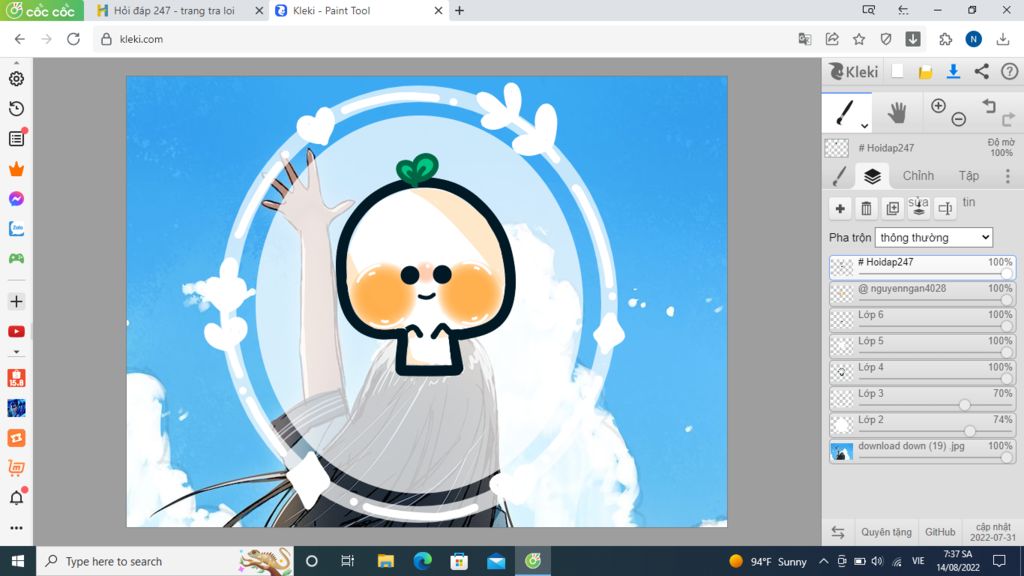Screen dimensions: 1024x576
Task: Switch to Hỏi đáp 247 browser tab
Action: click(x=174, y=10)
